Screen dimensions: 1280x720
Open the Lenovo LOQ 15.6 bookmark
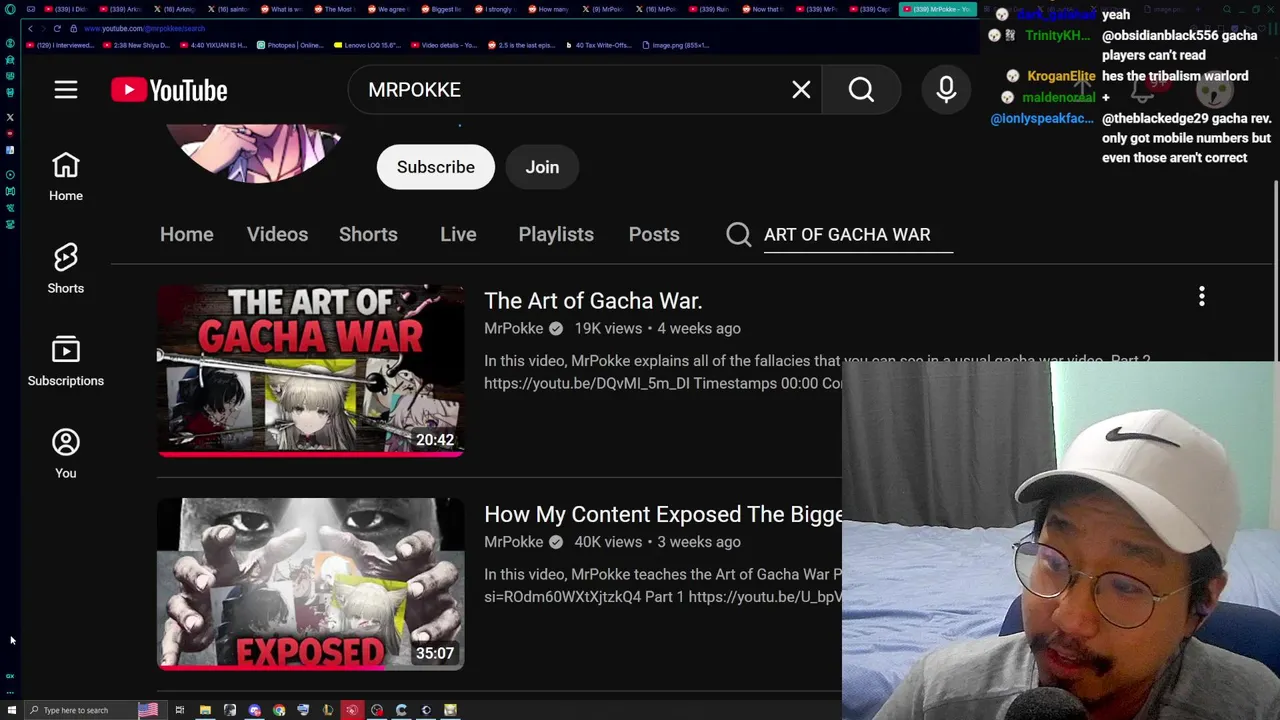(368, 45)
